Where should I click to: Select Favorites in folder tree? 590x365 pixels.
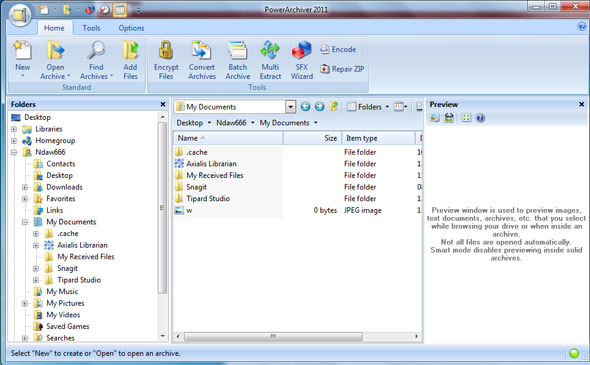[61, 199]
